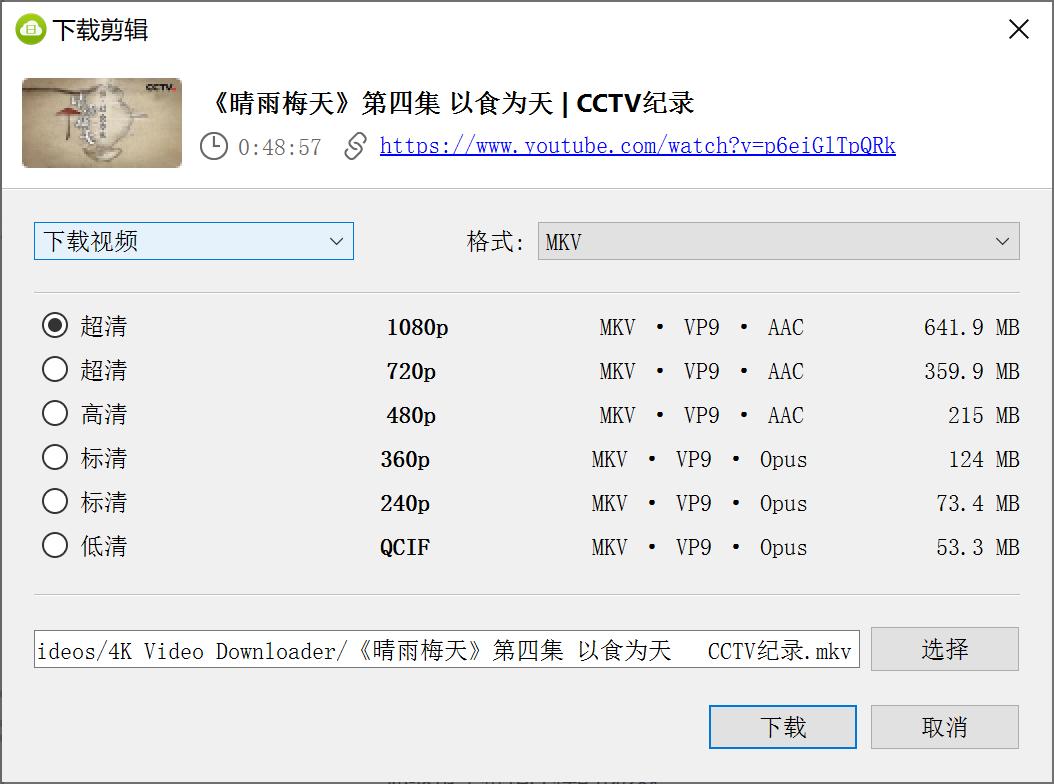Select the 超清 720p resolution
This screenshot has width=1054, height=784.
click(55, 370)
